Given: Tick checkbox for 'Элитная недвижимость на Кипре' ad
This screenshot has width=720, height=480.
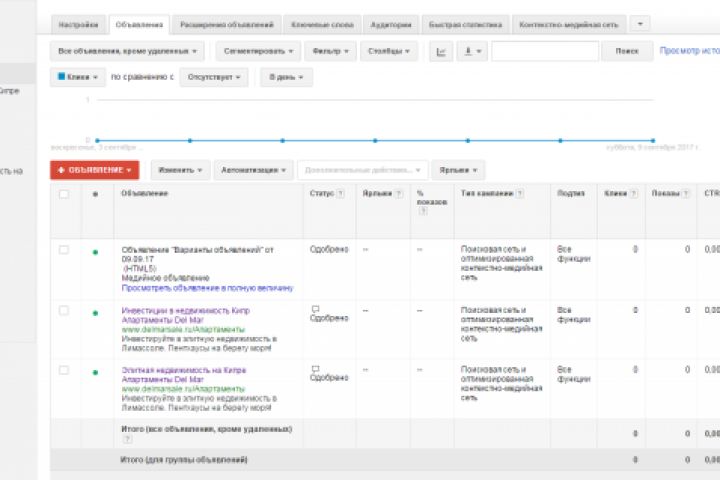Looking at the screenshot, I should [64, 370].
